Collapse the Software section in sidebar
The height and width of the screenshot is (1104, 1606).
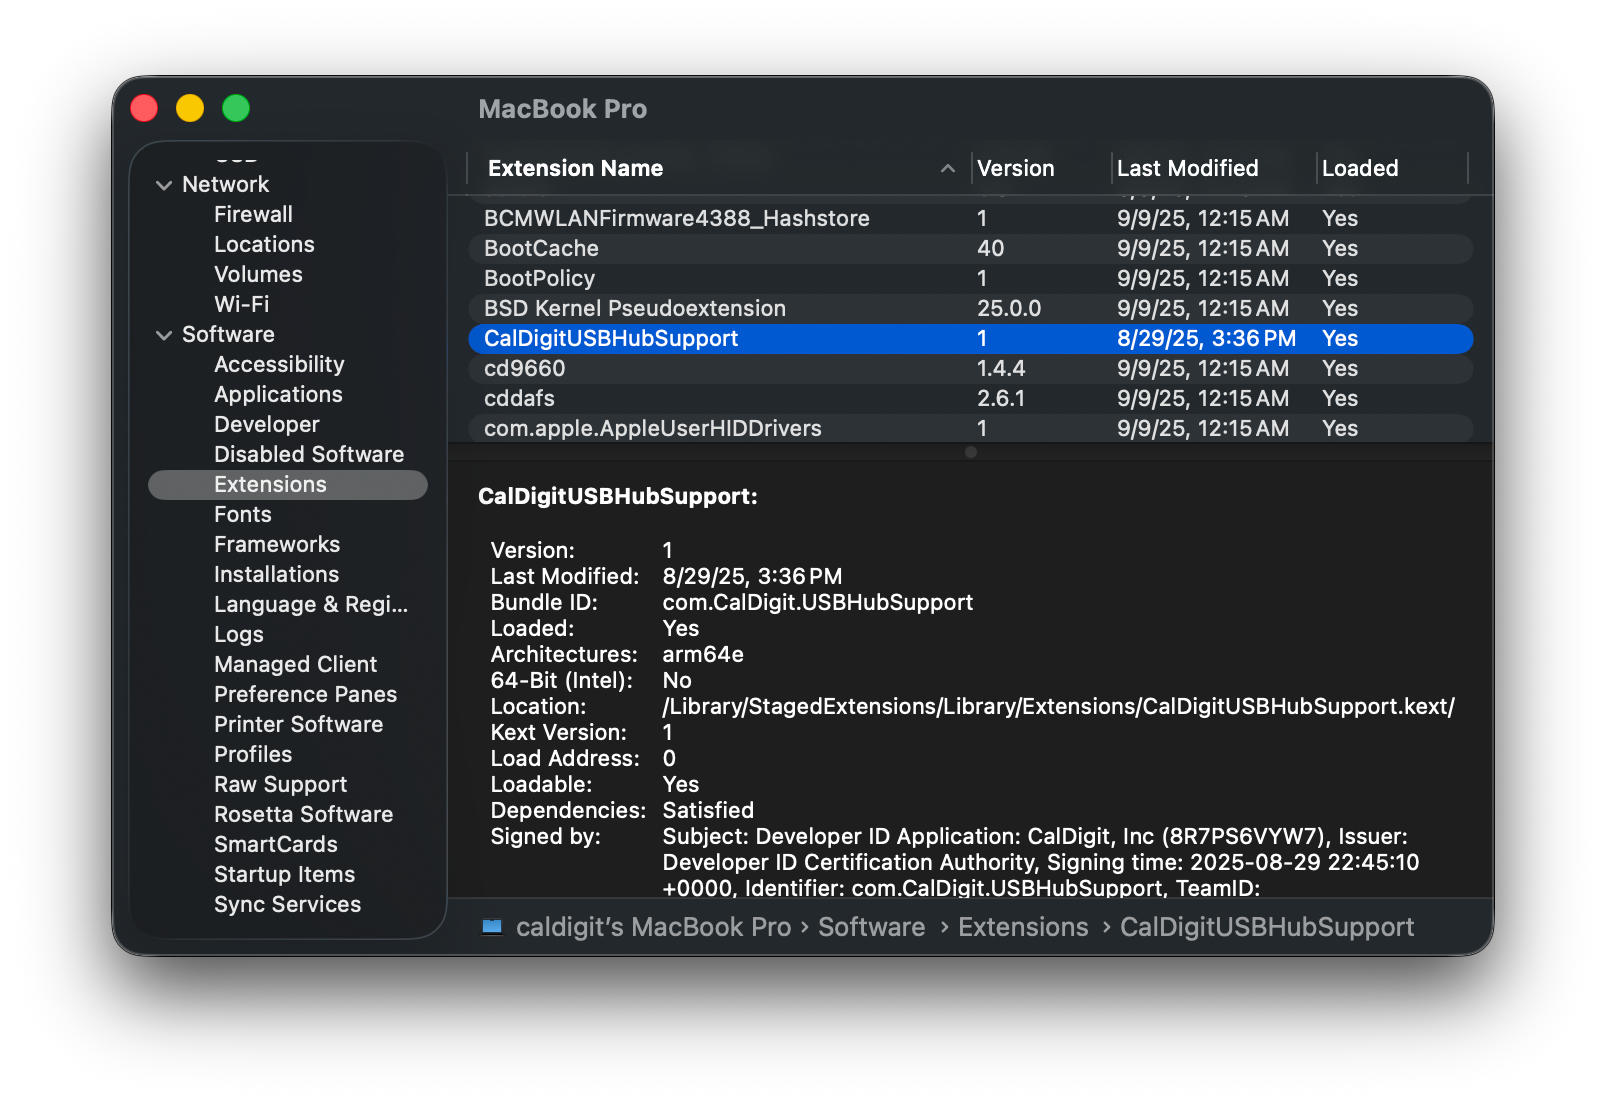click(x=164, y=335)
